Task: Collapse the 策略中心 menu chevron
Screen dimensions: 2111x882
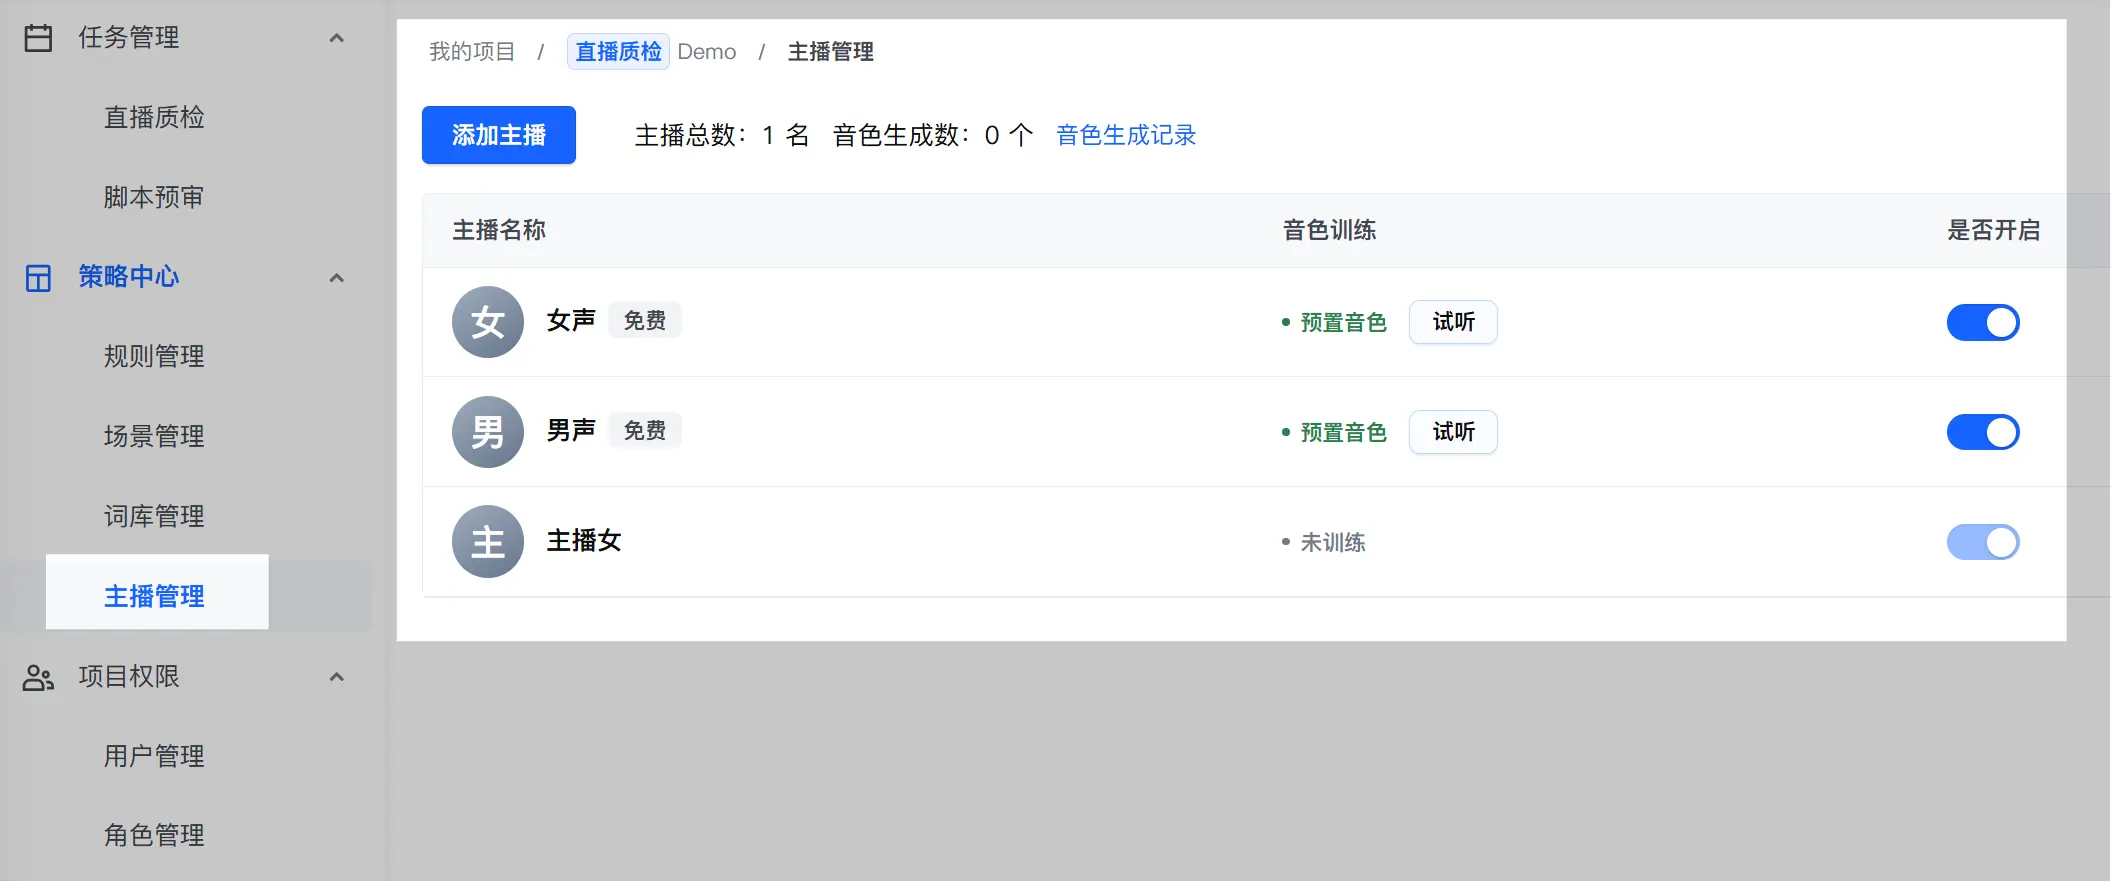Action: click(x=337, y=278)
